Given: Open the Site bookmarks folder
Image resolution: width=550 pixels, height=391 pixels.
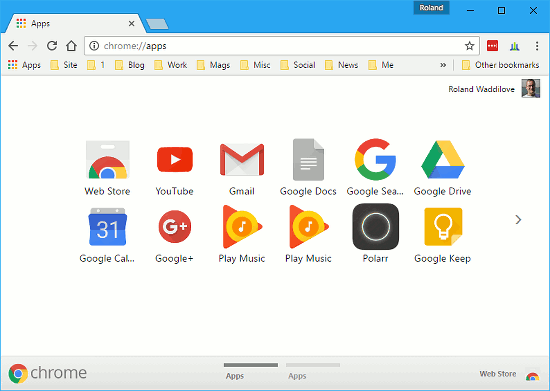Looking at the screenshot, I should click(x=63, y=65).
